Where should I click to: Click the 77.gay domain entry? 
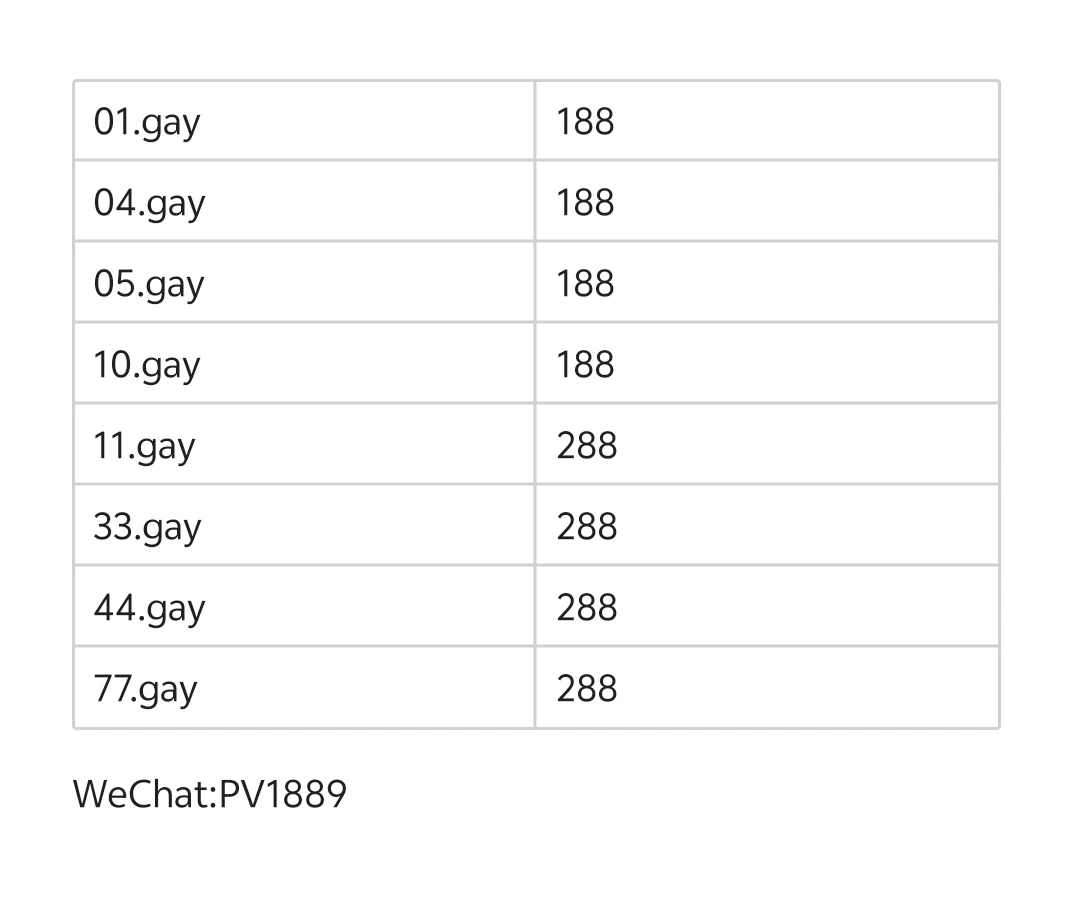(x=145, y=690)
